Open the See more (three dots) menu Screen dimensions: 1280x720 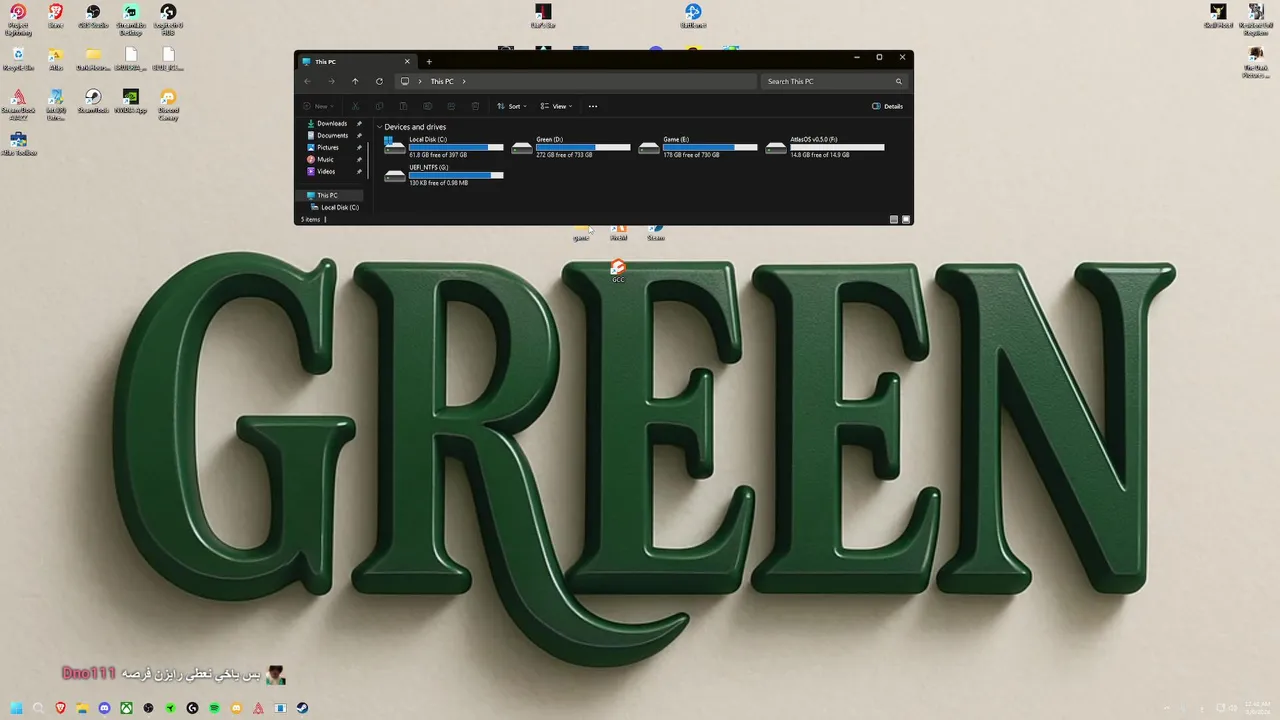coord(593,106)
